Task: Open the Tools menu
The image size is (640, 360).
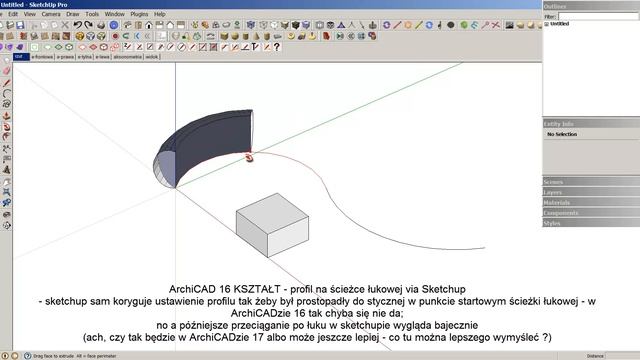Action: [92, 14]
